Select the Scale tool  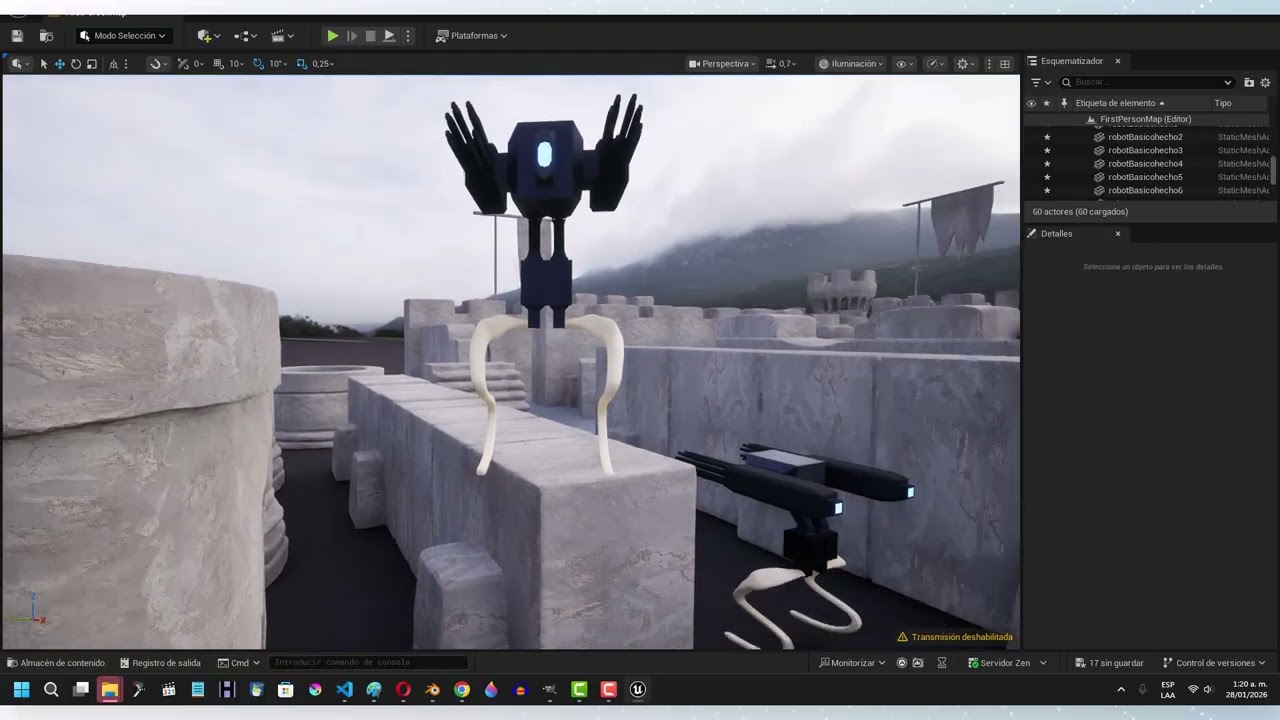[x=92, y=64]
